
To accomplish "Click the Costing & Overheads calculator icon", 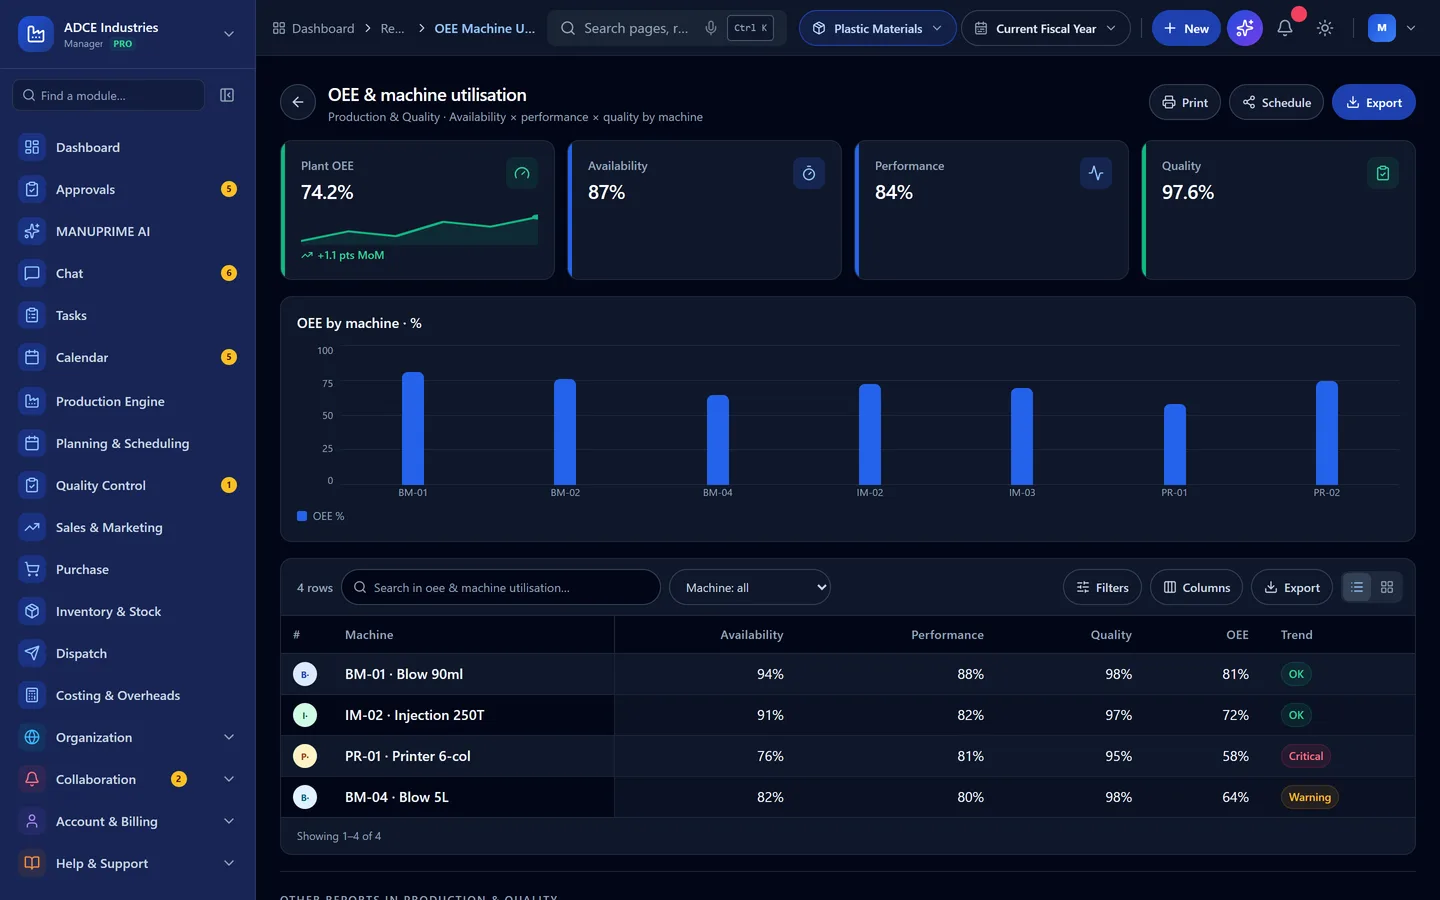I will click(x=32, y=695).
